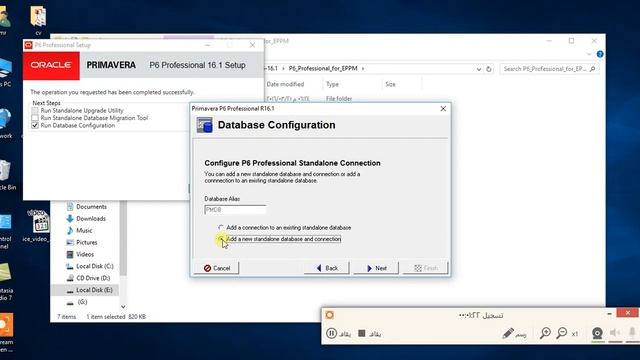This screenshot has height=360, width=640.
Task: Uncheck 'Run Database Configuration' checkbox
Action: [x=35, y=125]
